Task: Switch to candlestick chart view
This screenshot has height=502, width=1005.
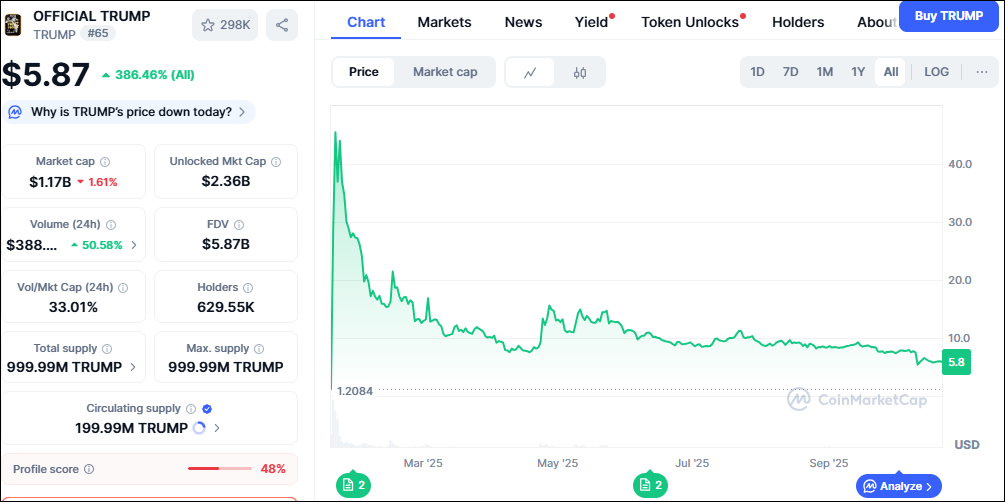Action: [580, 72]
